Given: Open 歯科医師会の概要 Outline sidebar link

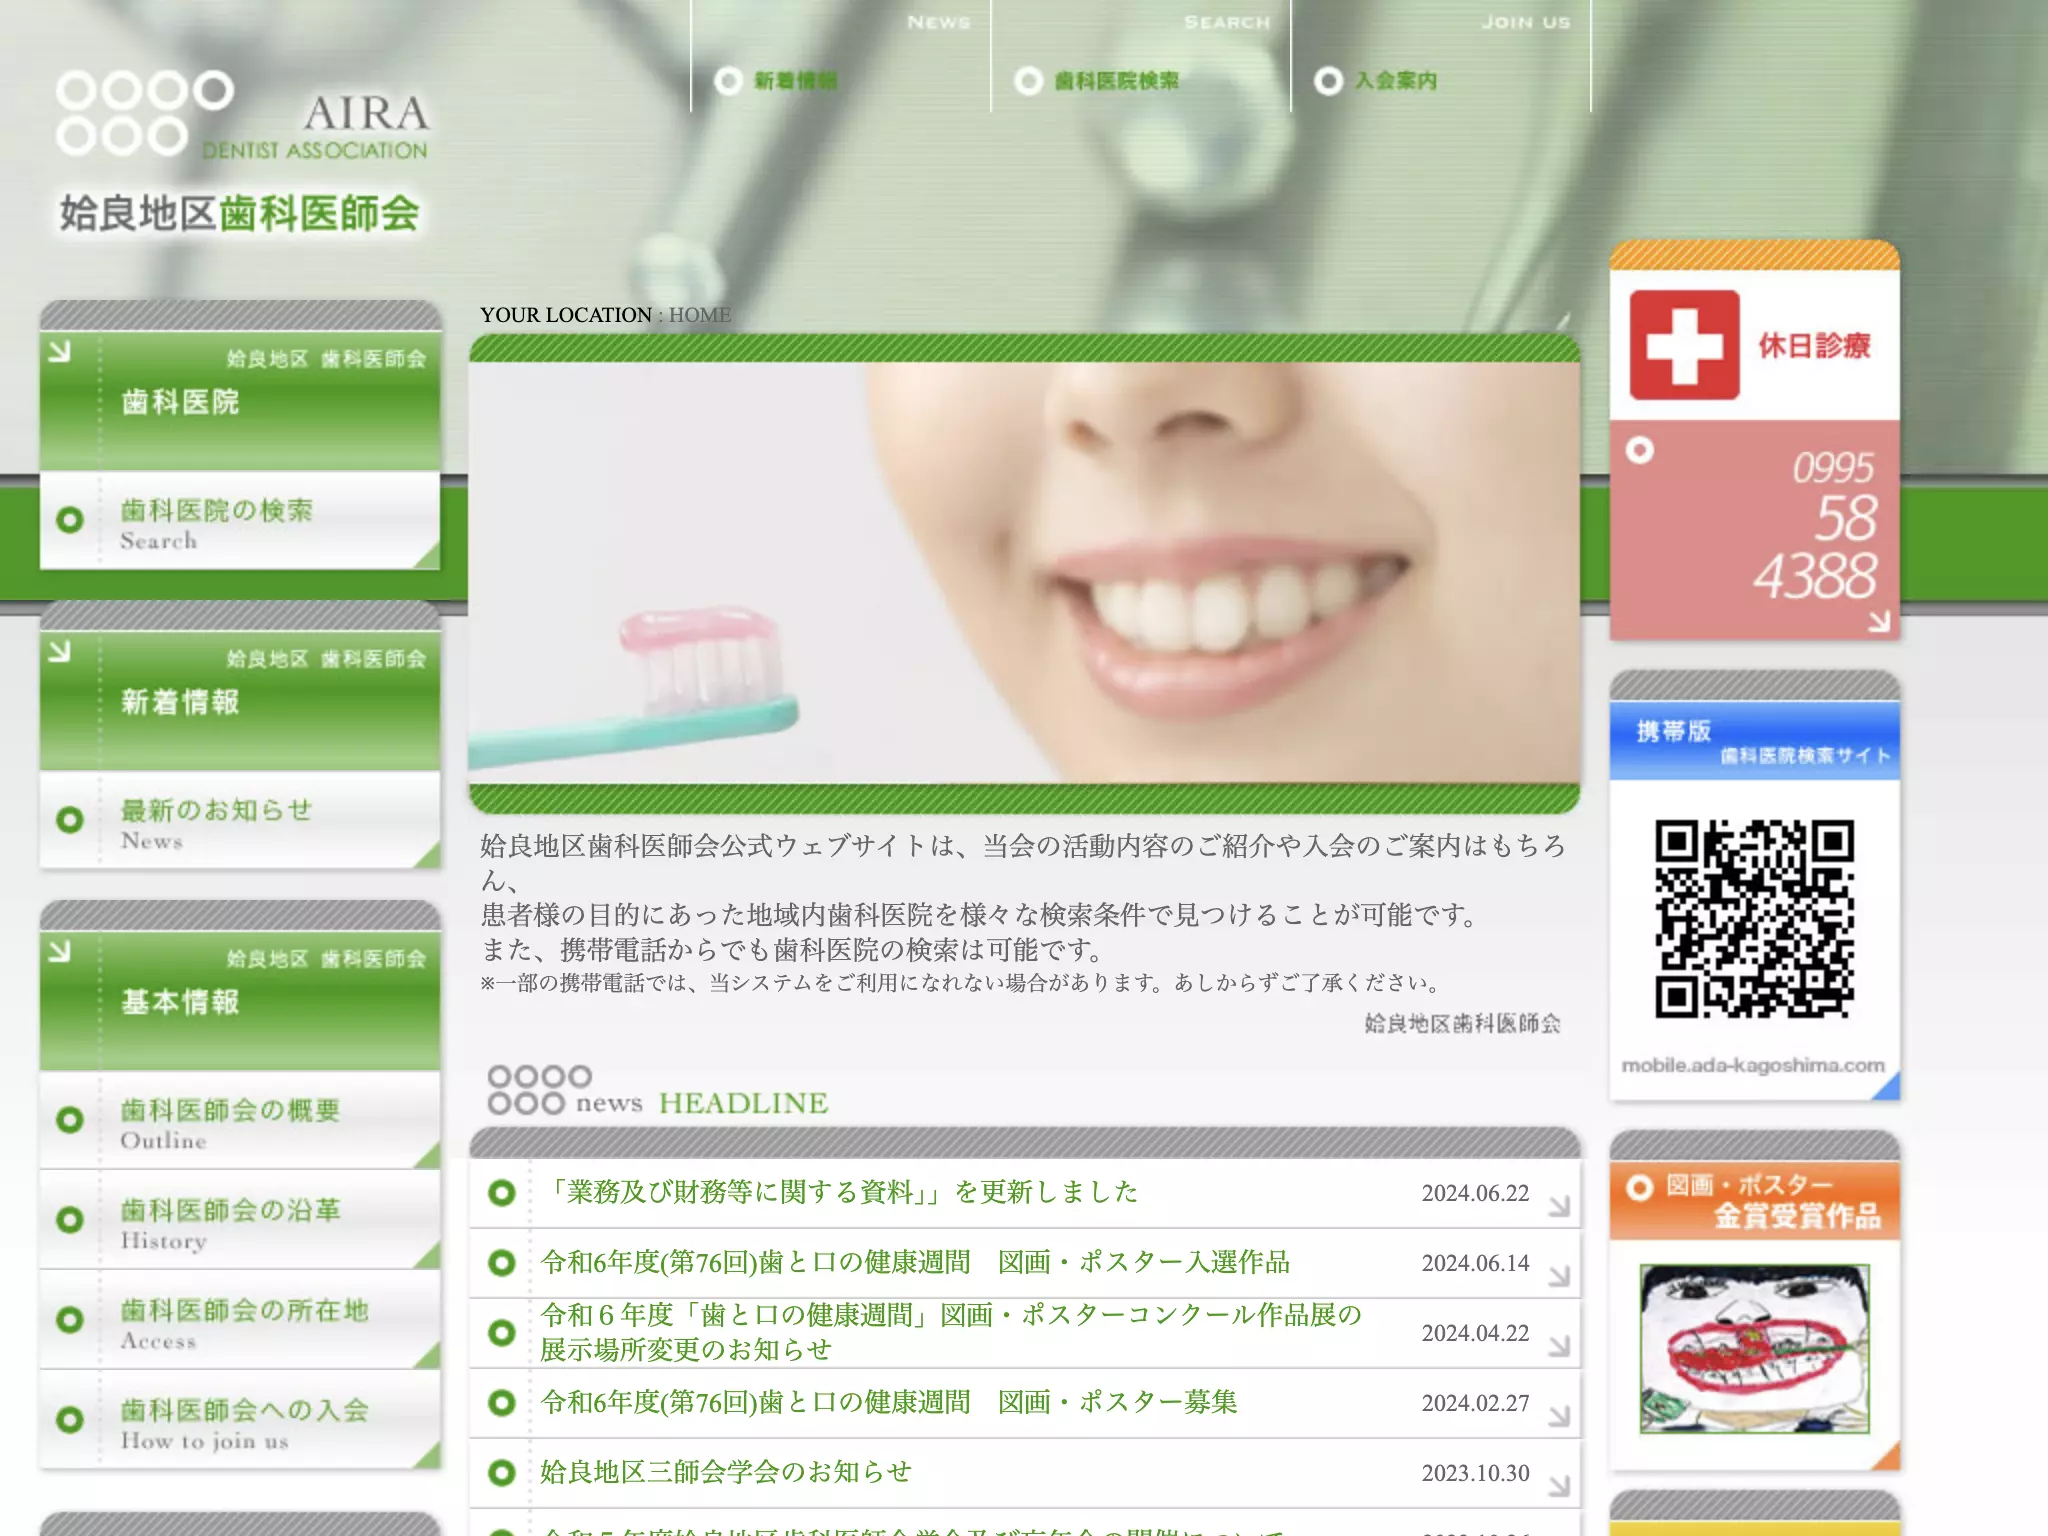Looking at the screenshot, I should (x=240, y=1122).
